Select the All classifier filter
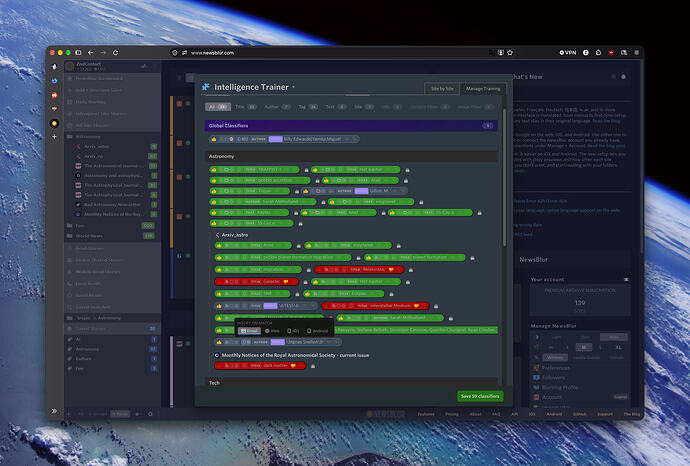 pyautogui.click(x=218, y=107)
